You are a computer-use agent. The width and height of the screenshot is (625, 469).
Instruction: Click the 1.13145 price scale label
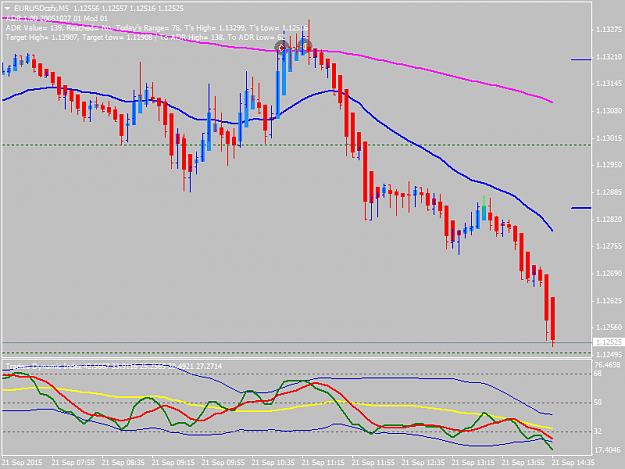coord(609,84)
